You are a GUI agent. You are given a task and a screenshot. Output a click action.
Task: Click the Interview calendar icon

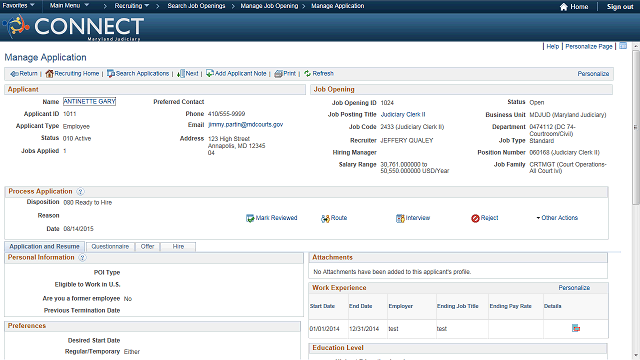[x=400, y=218]
